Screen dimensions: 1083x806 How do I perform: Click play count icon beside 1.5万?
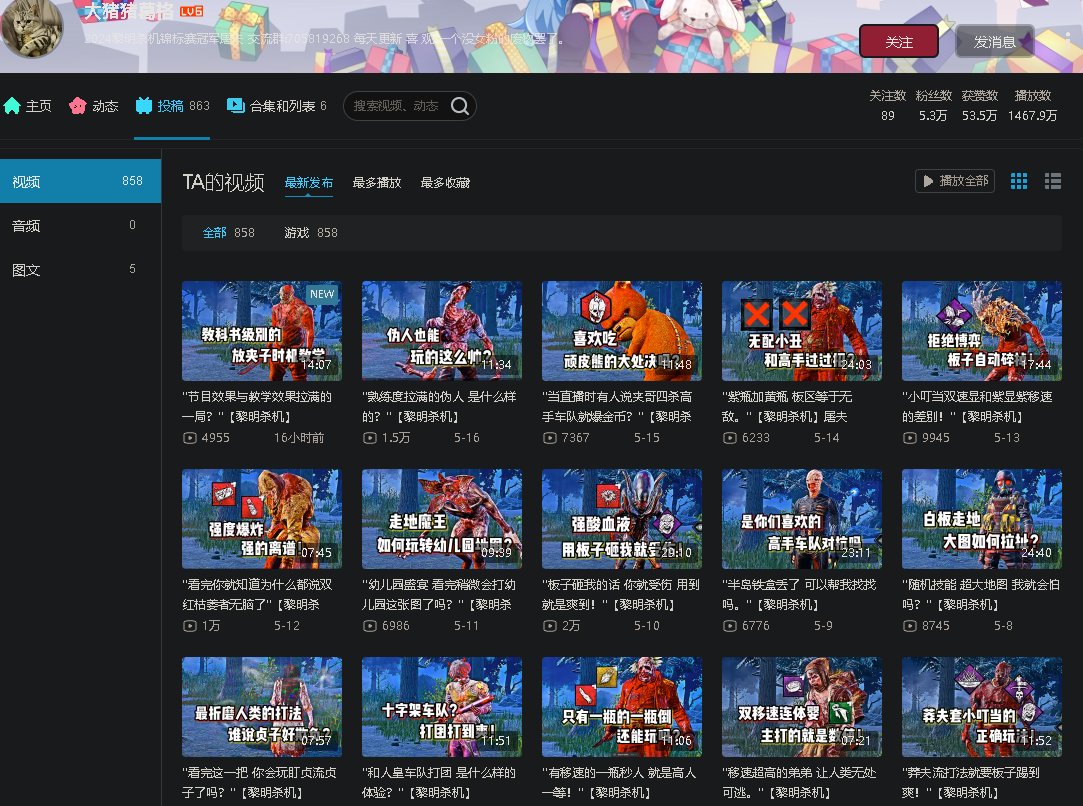pyautogui.click(x=370, y=438)
